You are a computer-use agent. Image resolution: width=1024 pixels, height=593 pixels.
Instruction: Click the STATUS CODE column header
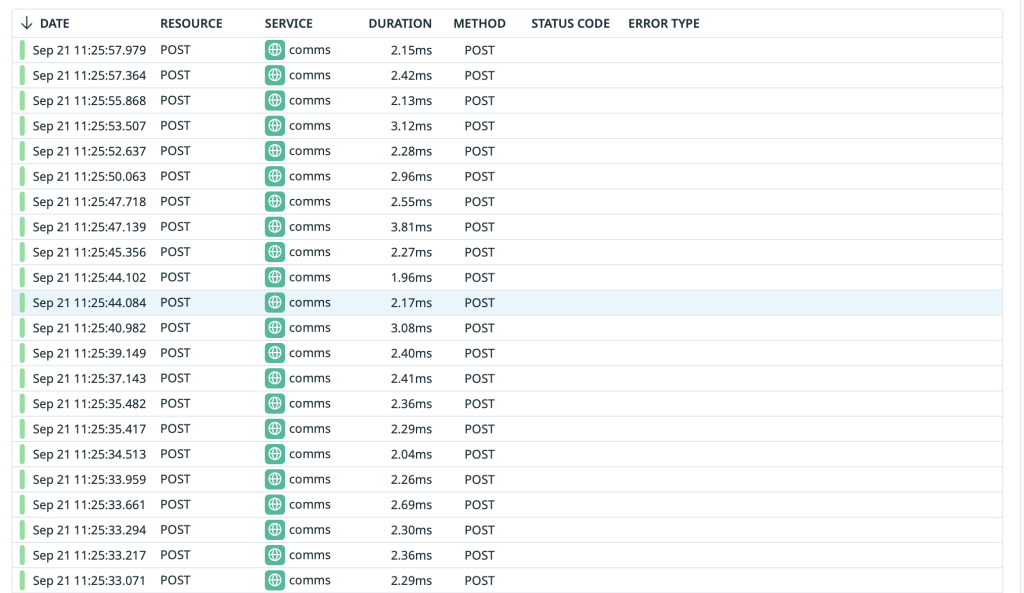pos(570,23)
